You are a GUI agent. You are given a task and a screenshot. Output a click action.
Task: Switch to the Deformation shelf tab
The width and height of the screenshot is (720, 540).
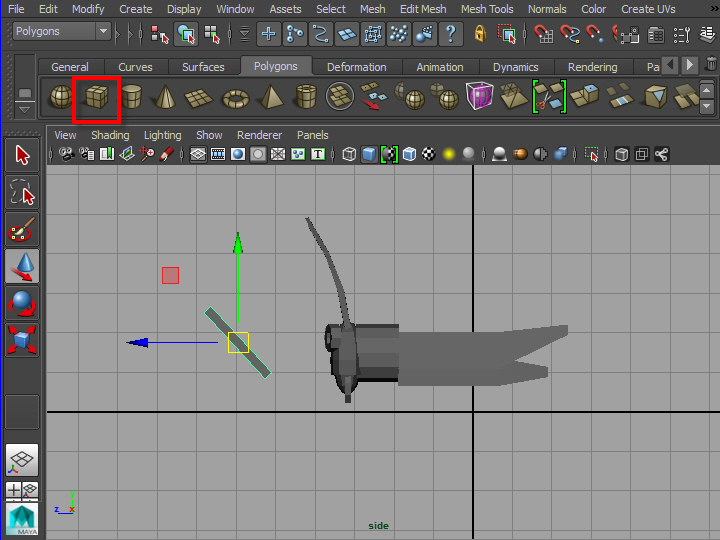click(x=356, y=67)
